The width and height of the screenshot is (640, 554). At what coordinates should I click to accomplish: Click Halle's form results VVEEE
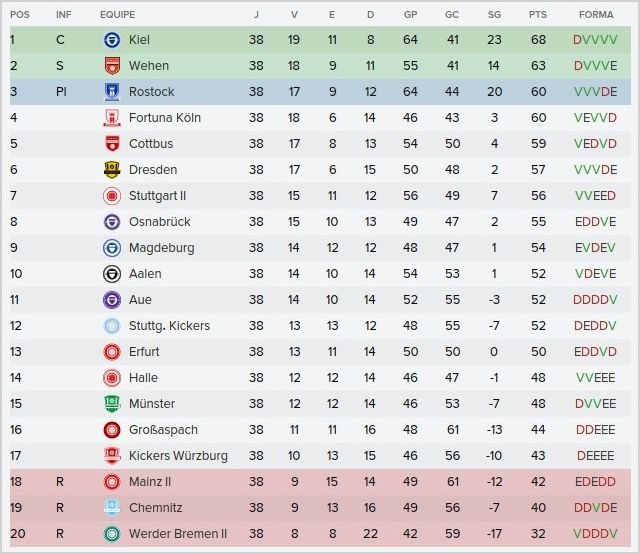[596, 378]
